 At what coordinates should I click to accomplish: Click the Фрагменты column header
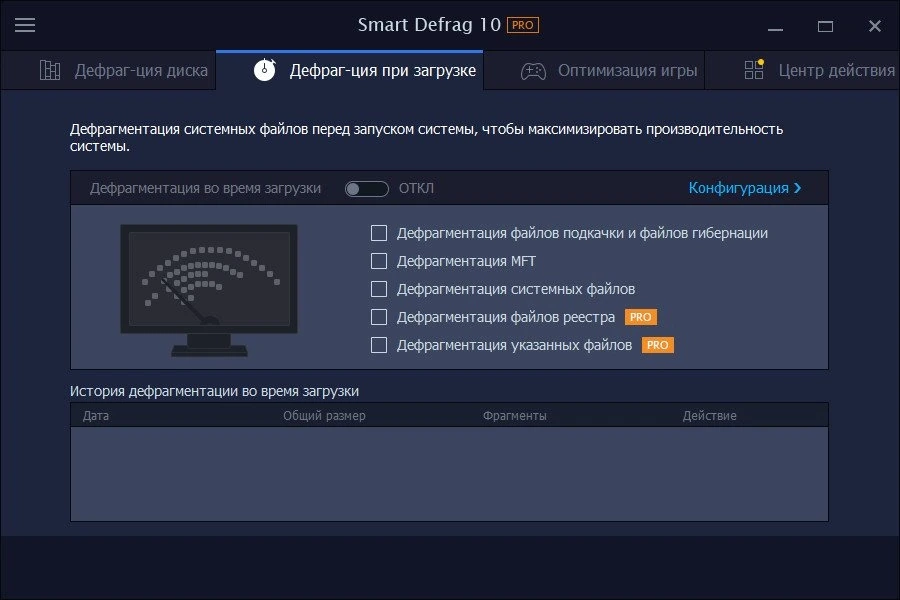514,416
